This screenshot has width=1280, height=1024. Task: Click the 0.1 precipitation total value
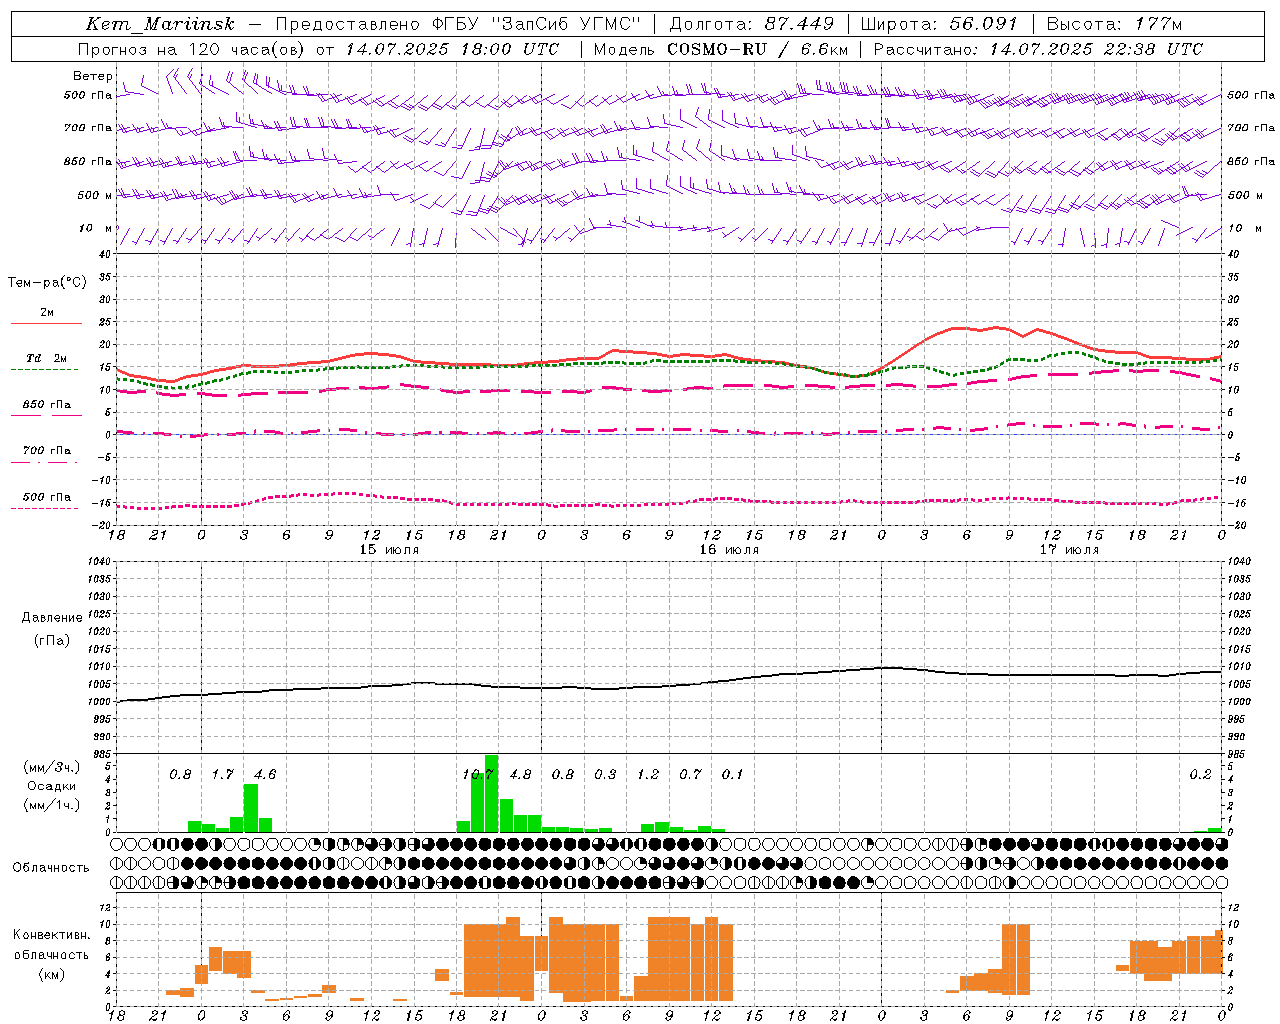(733, 774)
